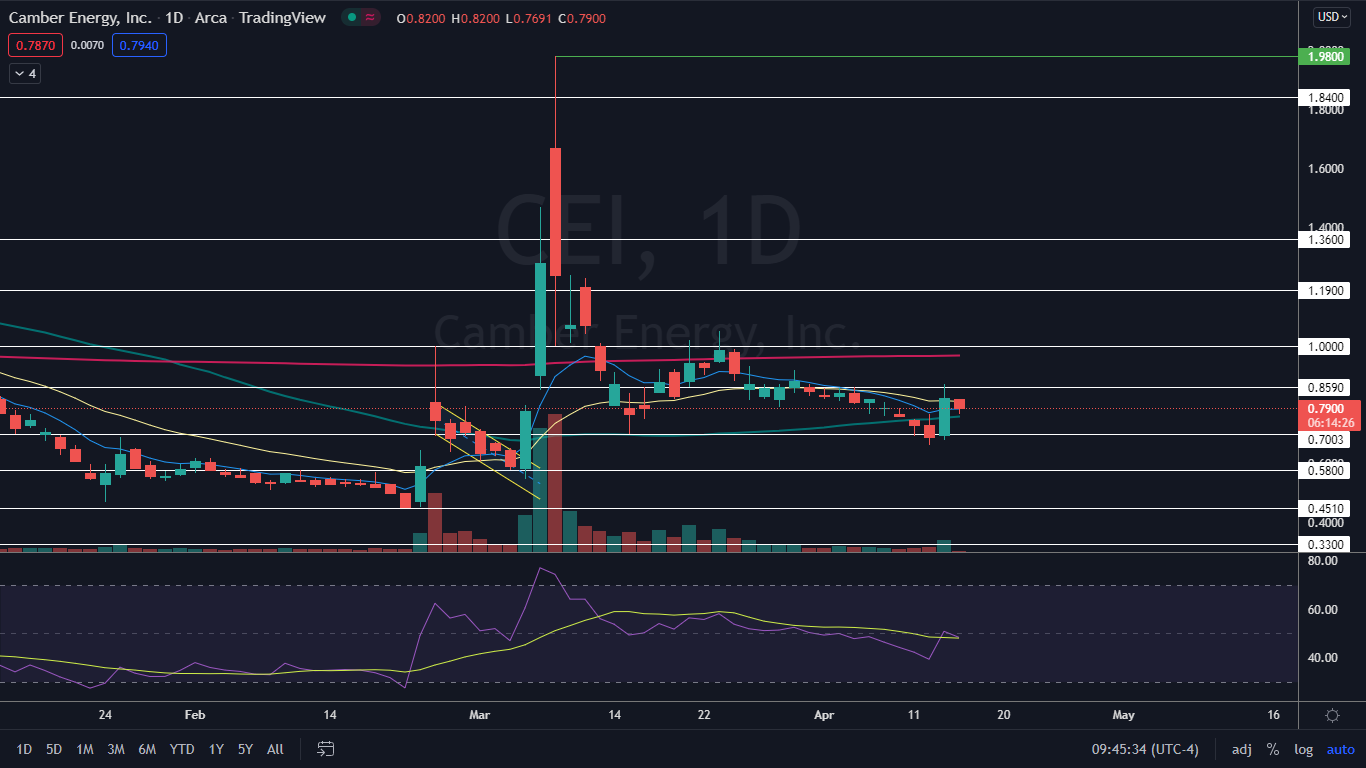The image size is (1366, 768).
Task: Click the low value L0.7691
Action: coord(528,18)
